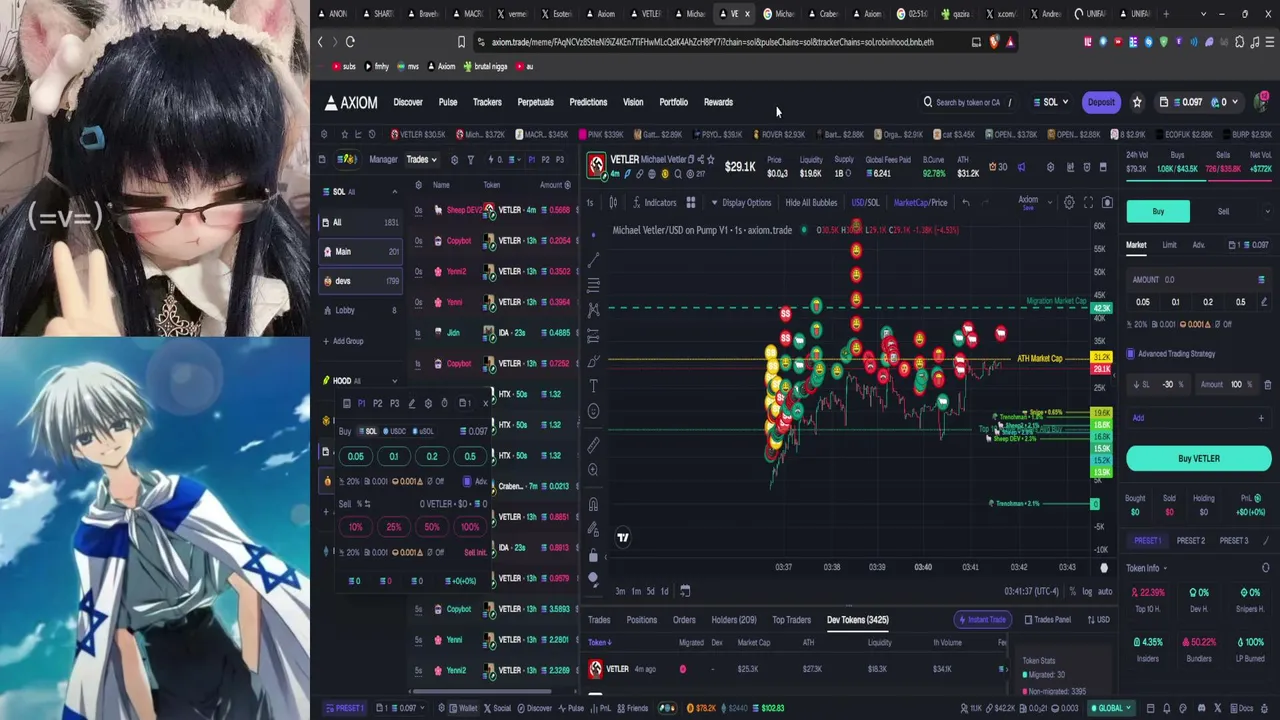Share the VETLER token
1280x720 pixels.
point(700,159)
